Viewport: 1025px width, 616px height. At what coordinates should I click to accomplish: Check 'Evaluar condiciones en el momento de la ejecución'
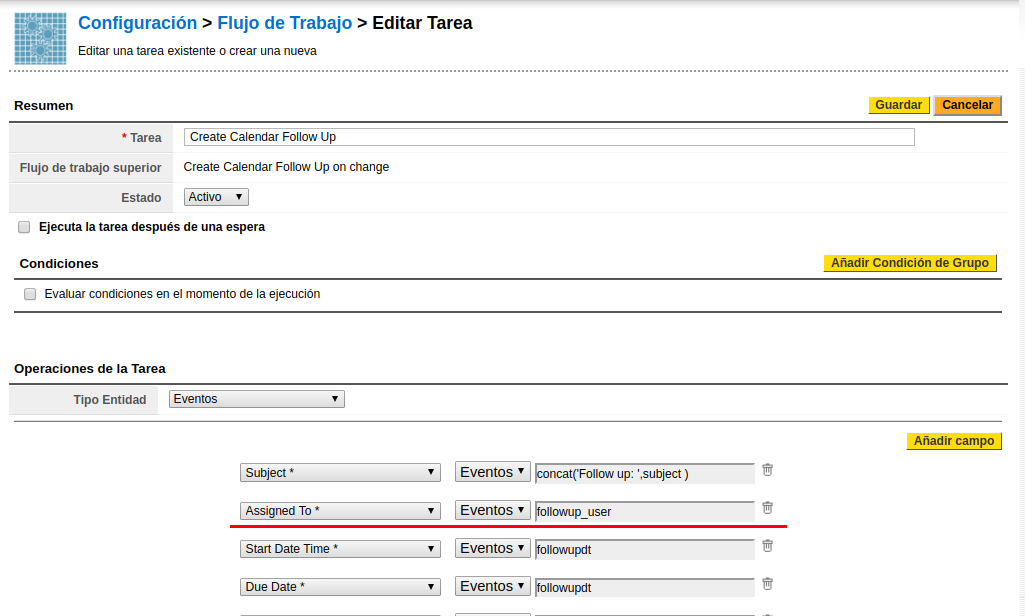point(30,294)
